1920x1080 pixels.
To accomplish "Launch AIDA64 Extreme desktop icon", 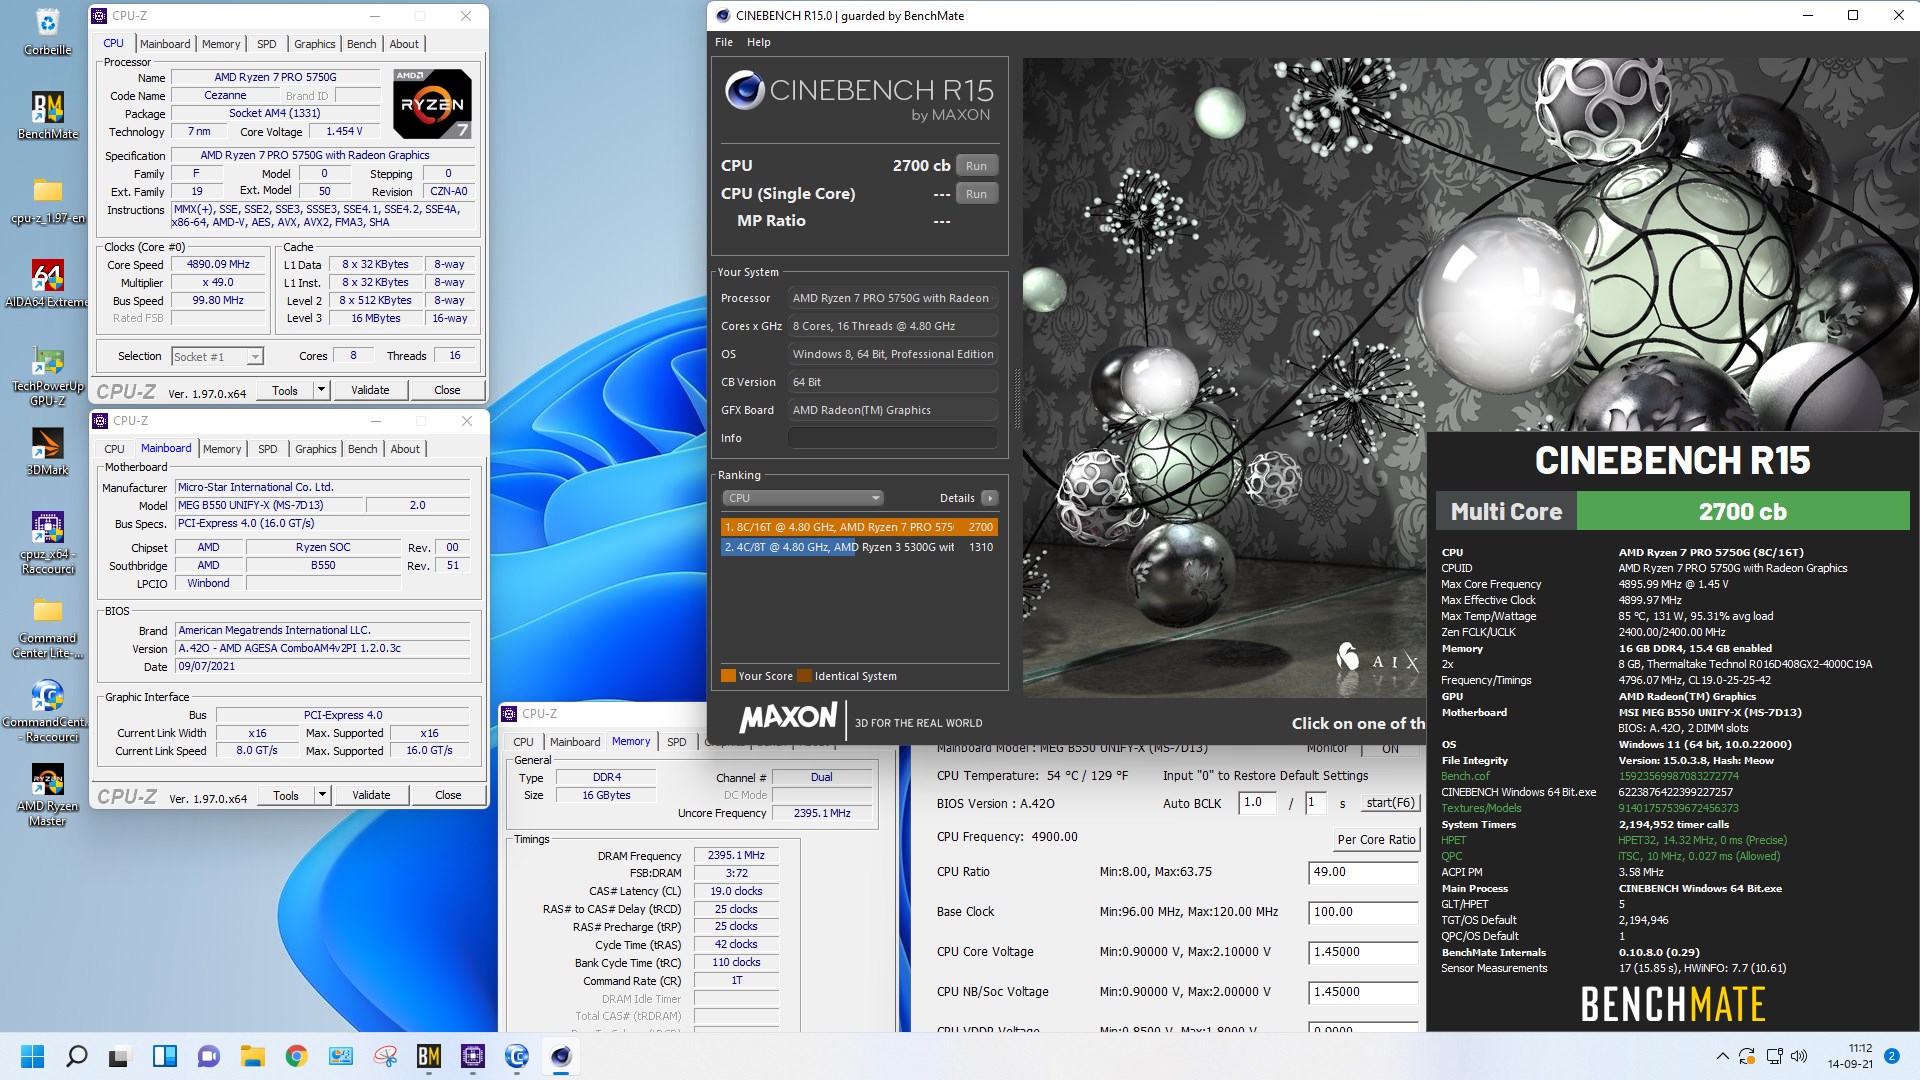I will point(47,284).
